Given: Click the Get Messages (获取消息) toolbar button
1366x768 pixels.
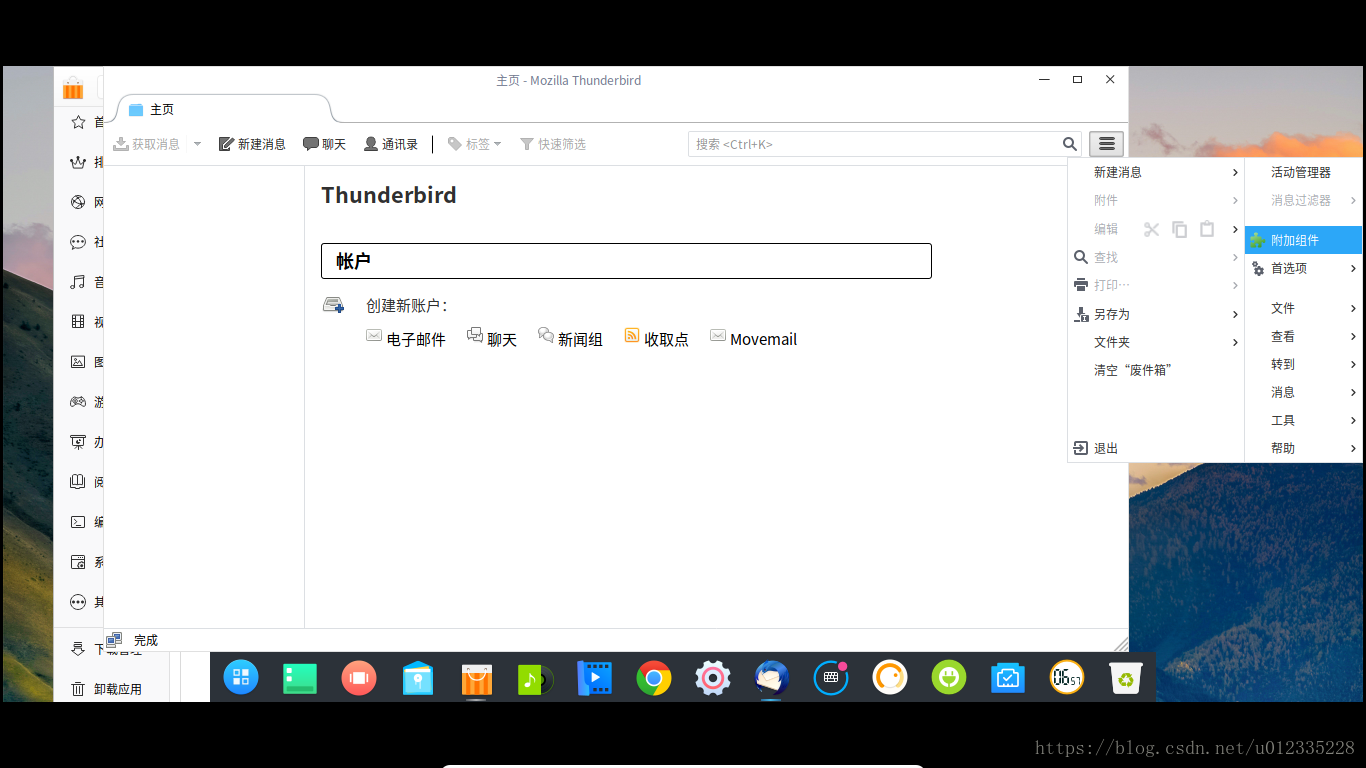Looking at the screenshot, I should point(147,144).
